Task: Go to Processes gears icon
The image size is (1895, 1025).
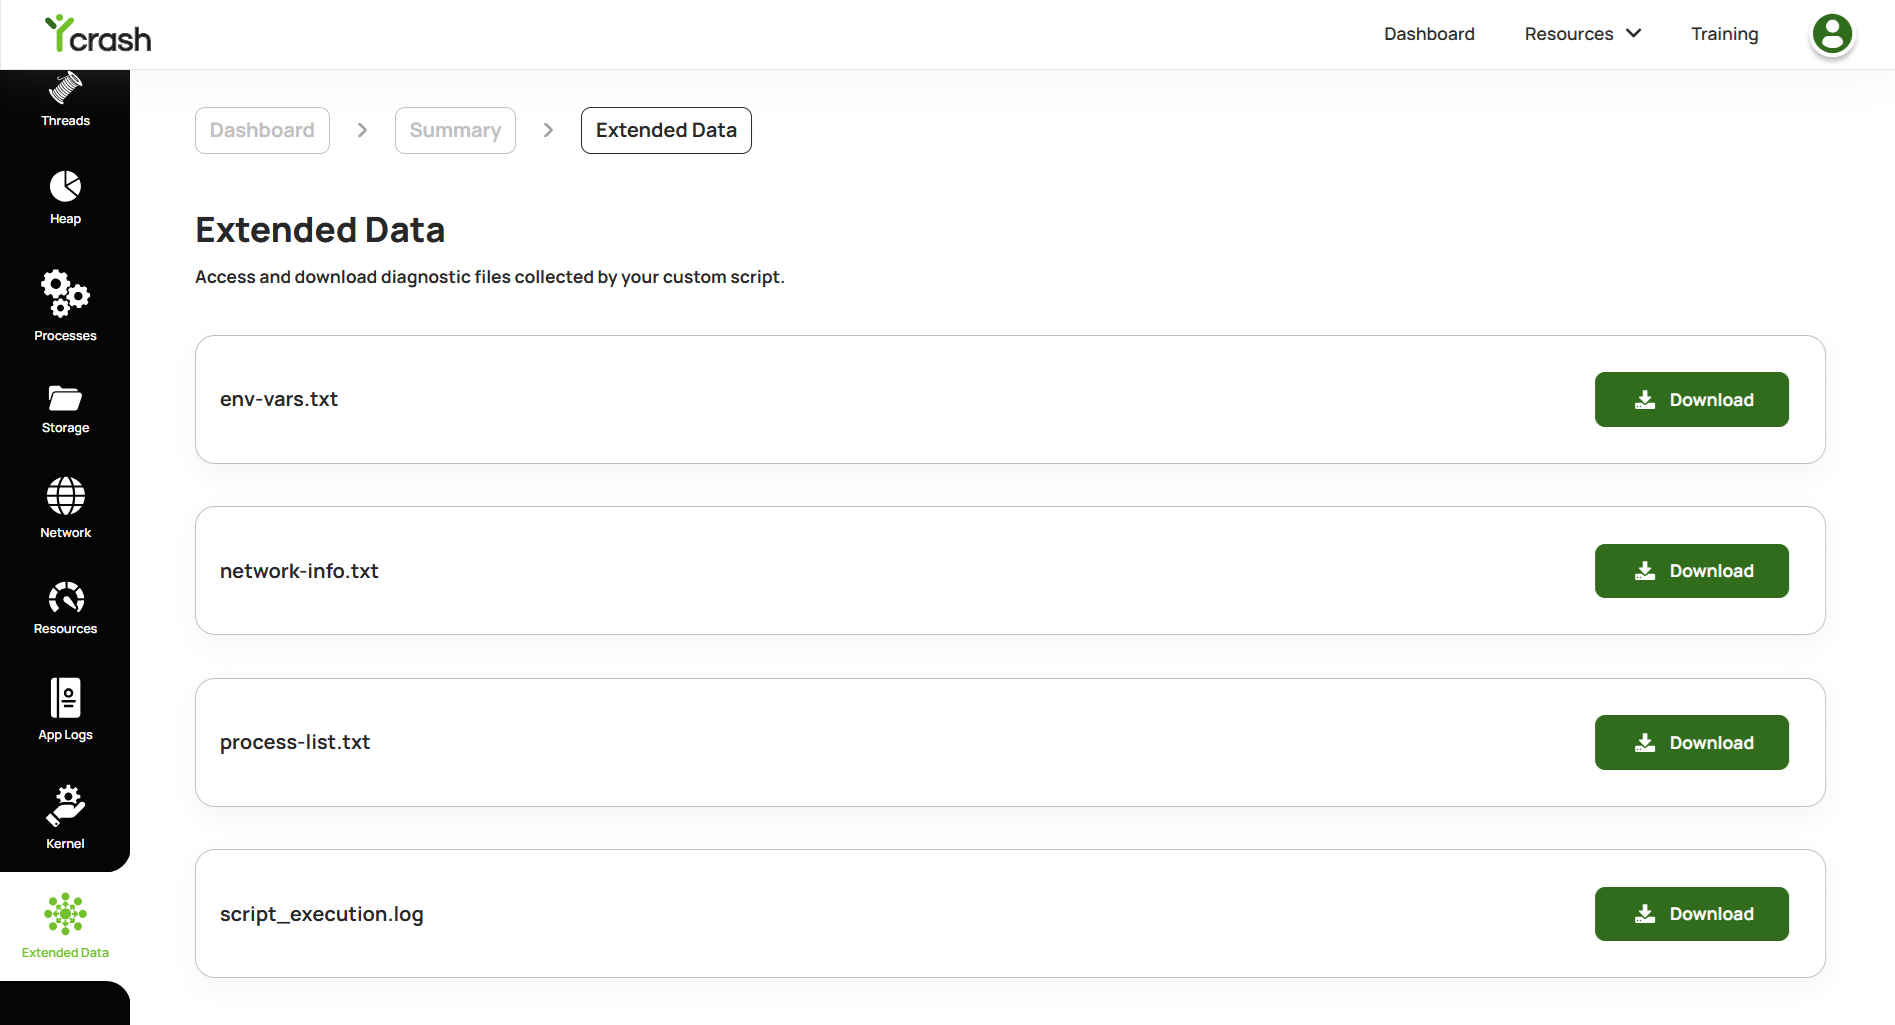Action: pyautogui.click(x=65, y=294)
